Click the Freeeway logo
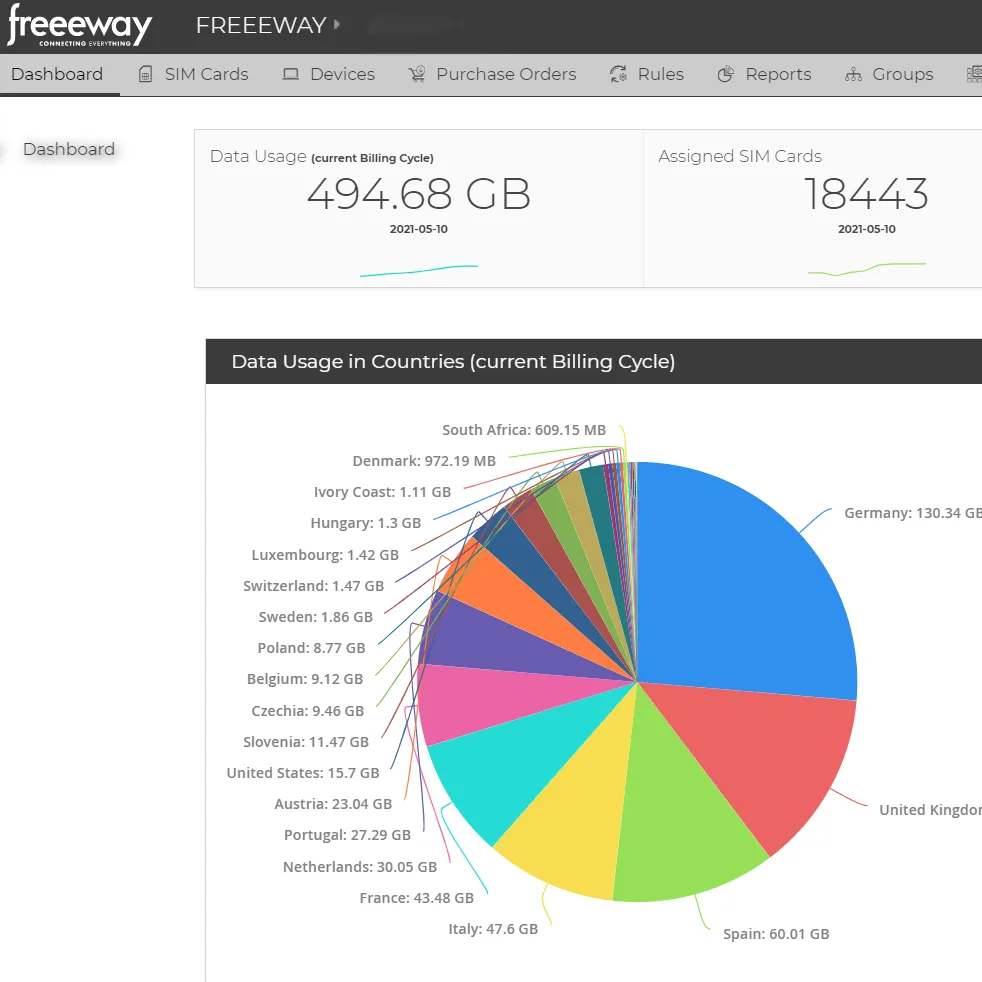Screen dimensions: 982x982 coord(78,27)
